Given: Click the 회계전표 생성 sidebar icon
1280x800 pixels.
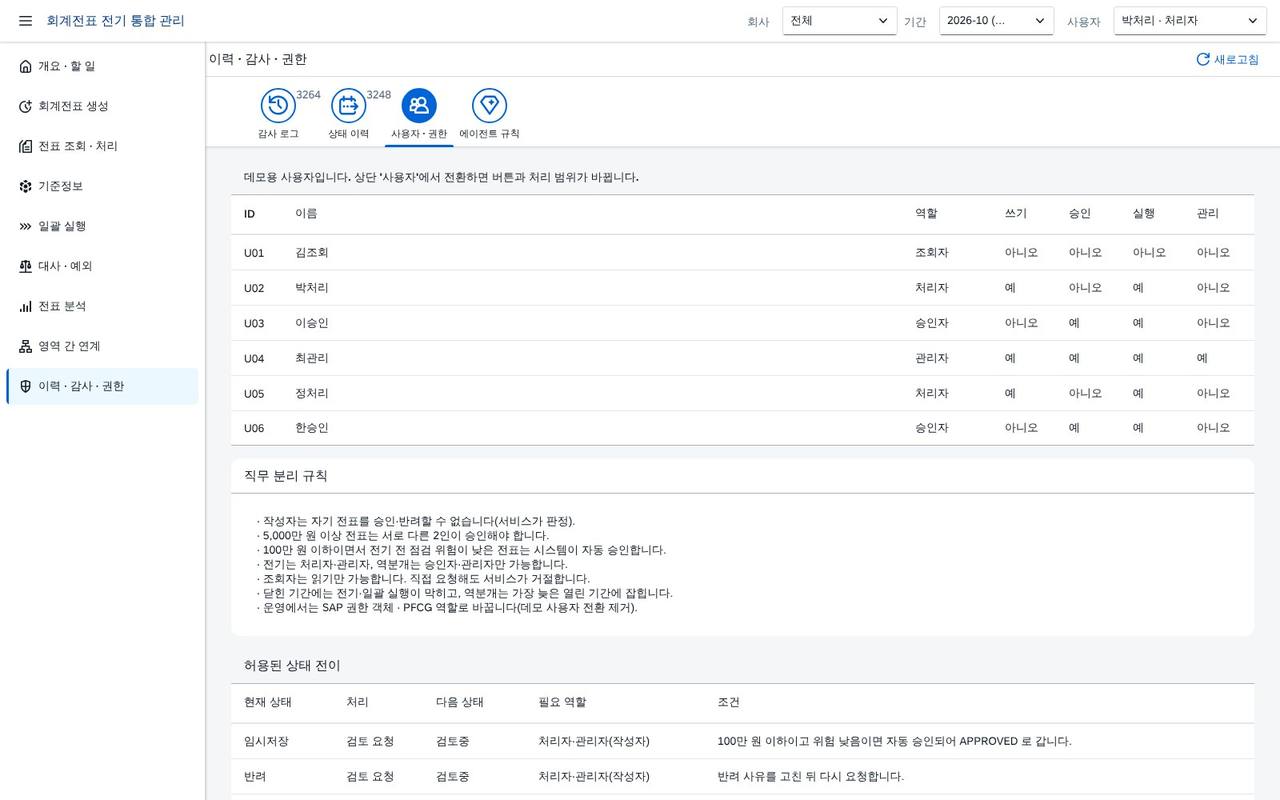Looking at the screenshot, I should tap(26, 106).
